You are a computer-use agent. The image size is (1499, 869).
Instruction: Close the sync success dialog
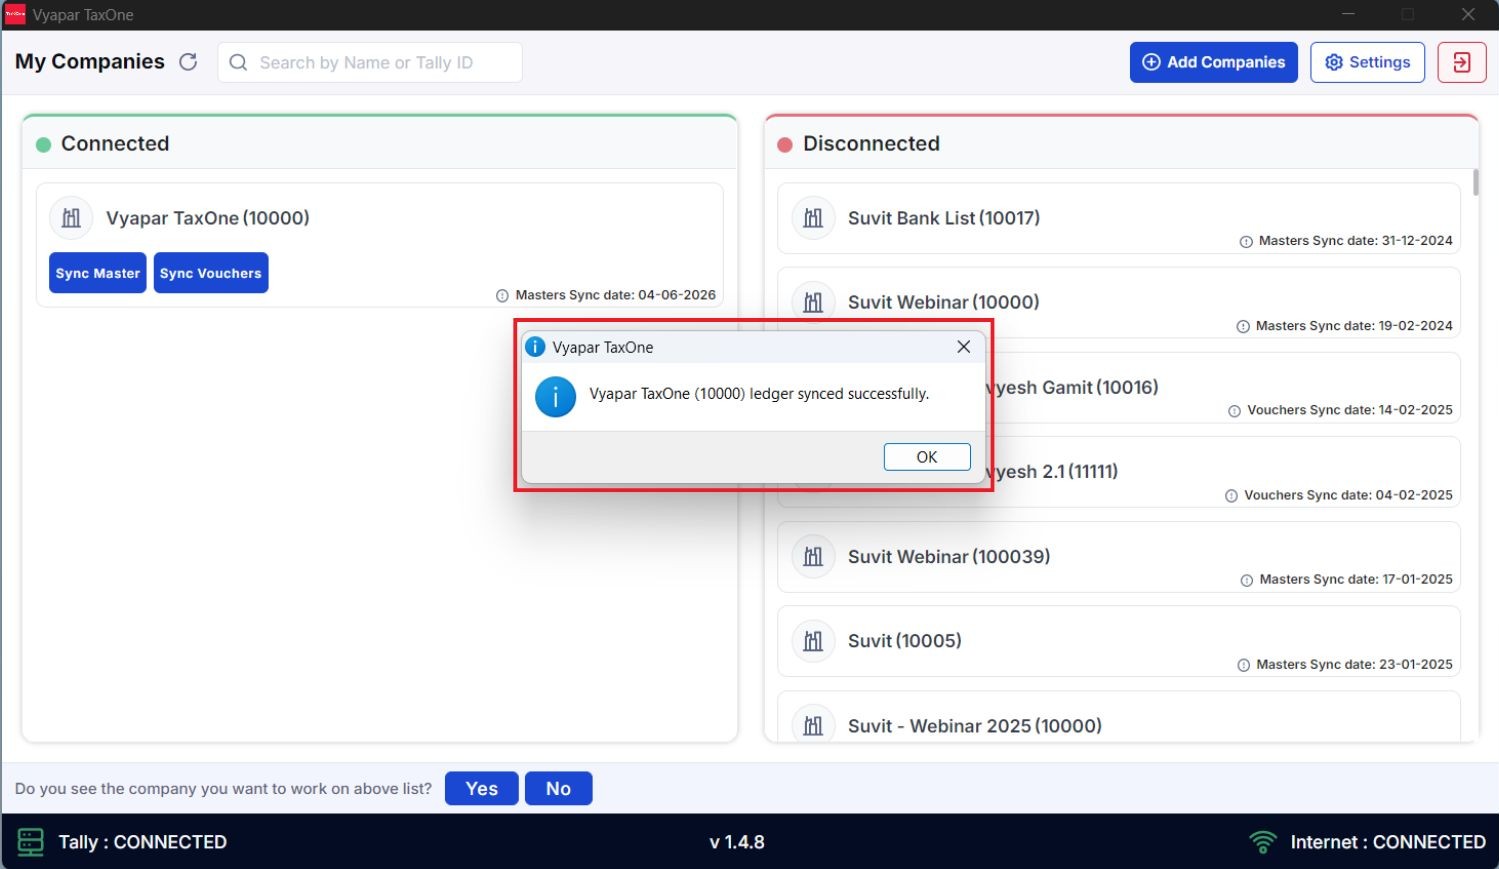tap(963, 347)
